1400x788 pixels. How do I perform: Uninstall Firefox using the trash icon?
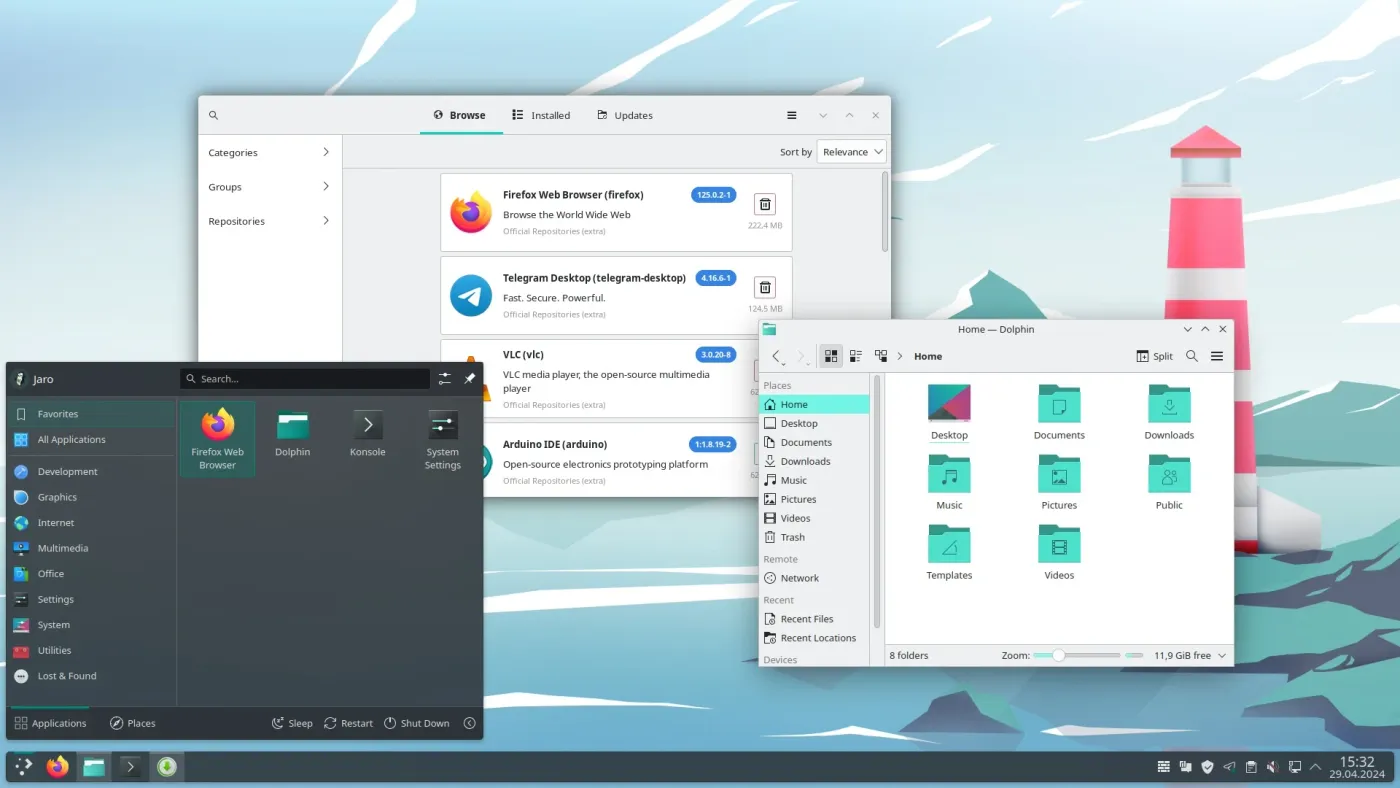pyautogui.click(x=764, y=204)
